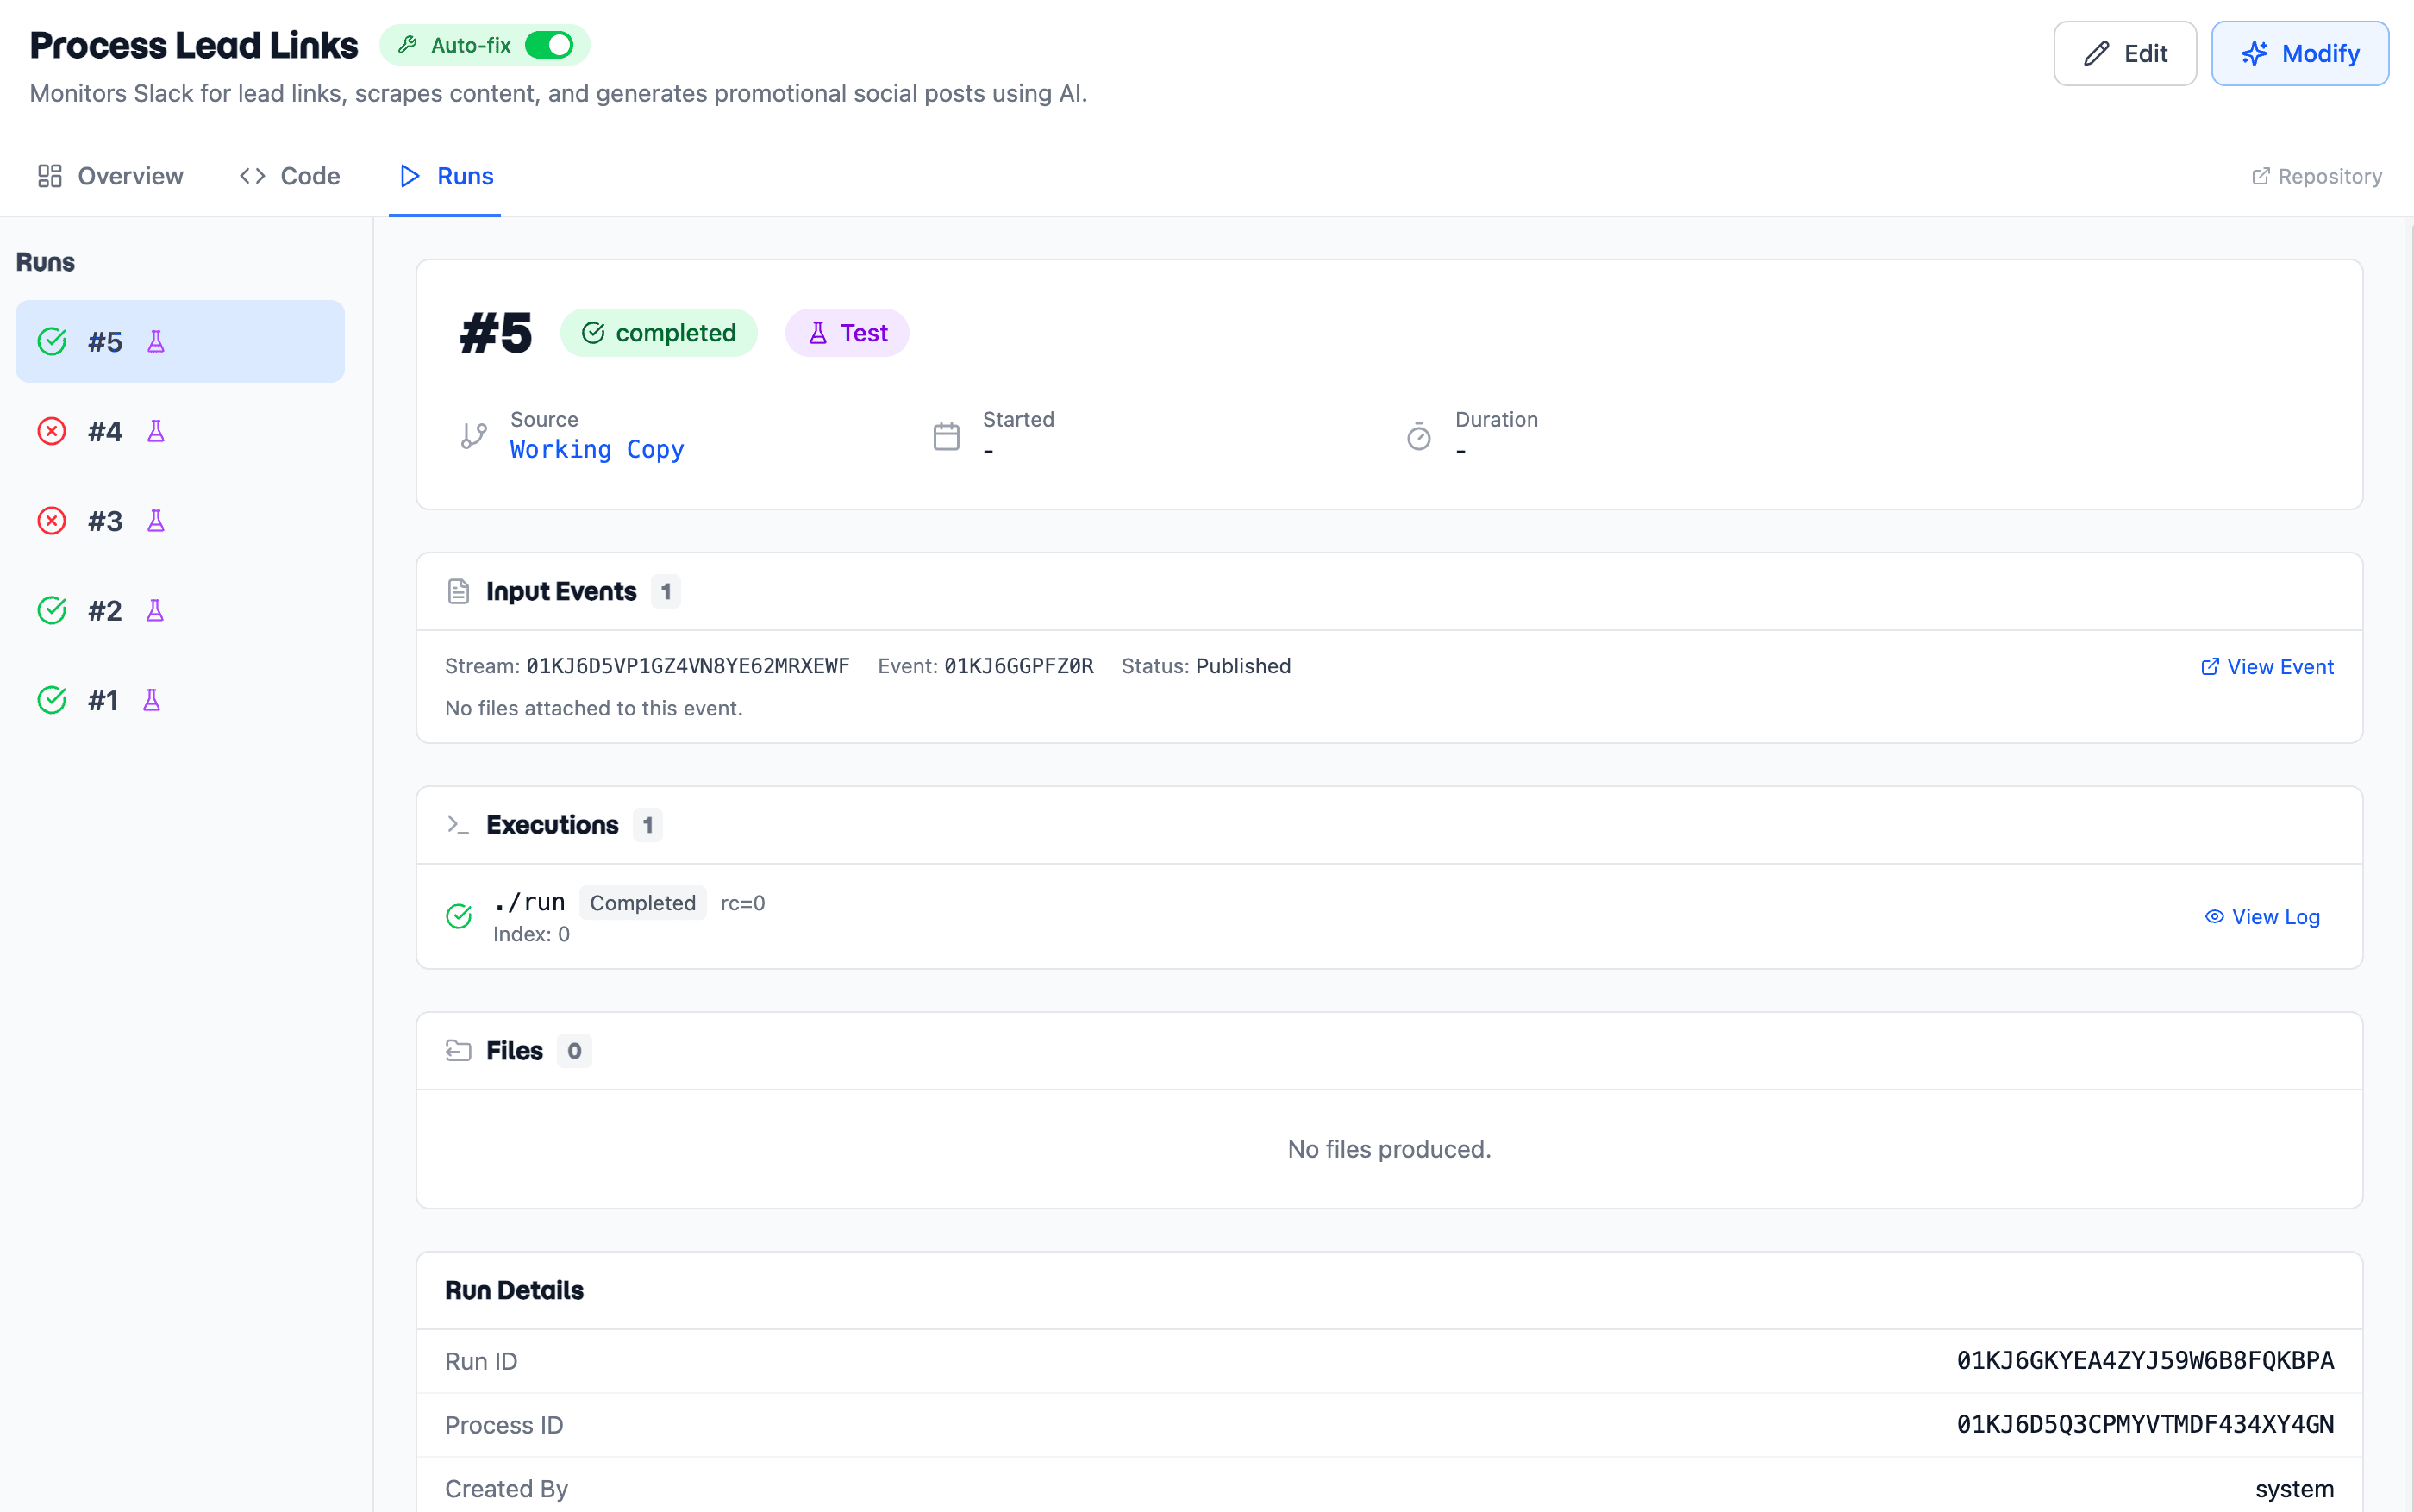Collapse the Files section
The width and height of the screenshot is (2414, 1512).
[514, 1050]
